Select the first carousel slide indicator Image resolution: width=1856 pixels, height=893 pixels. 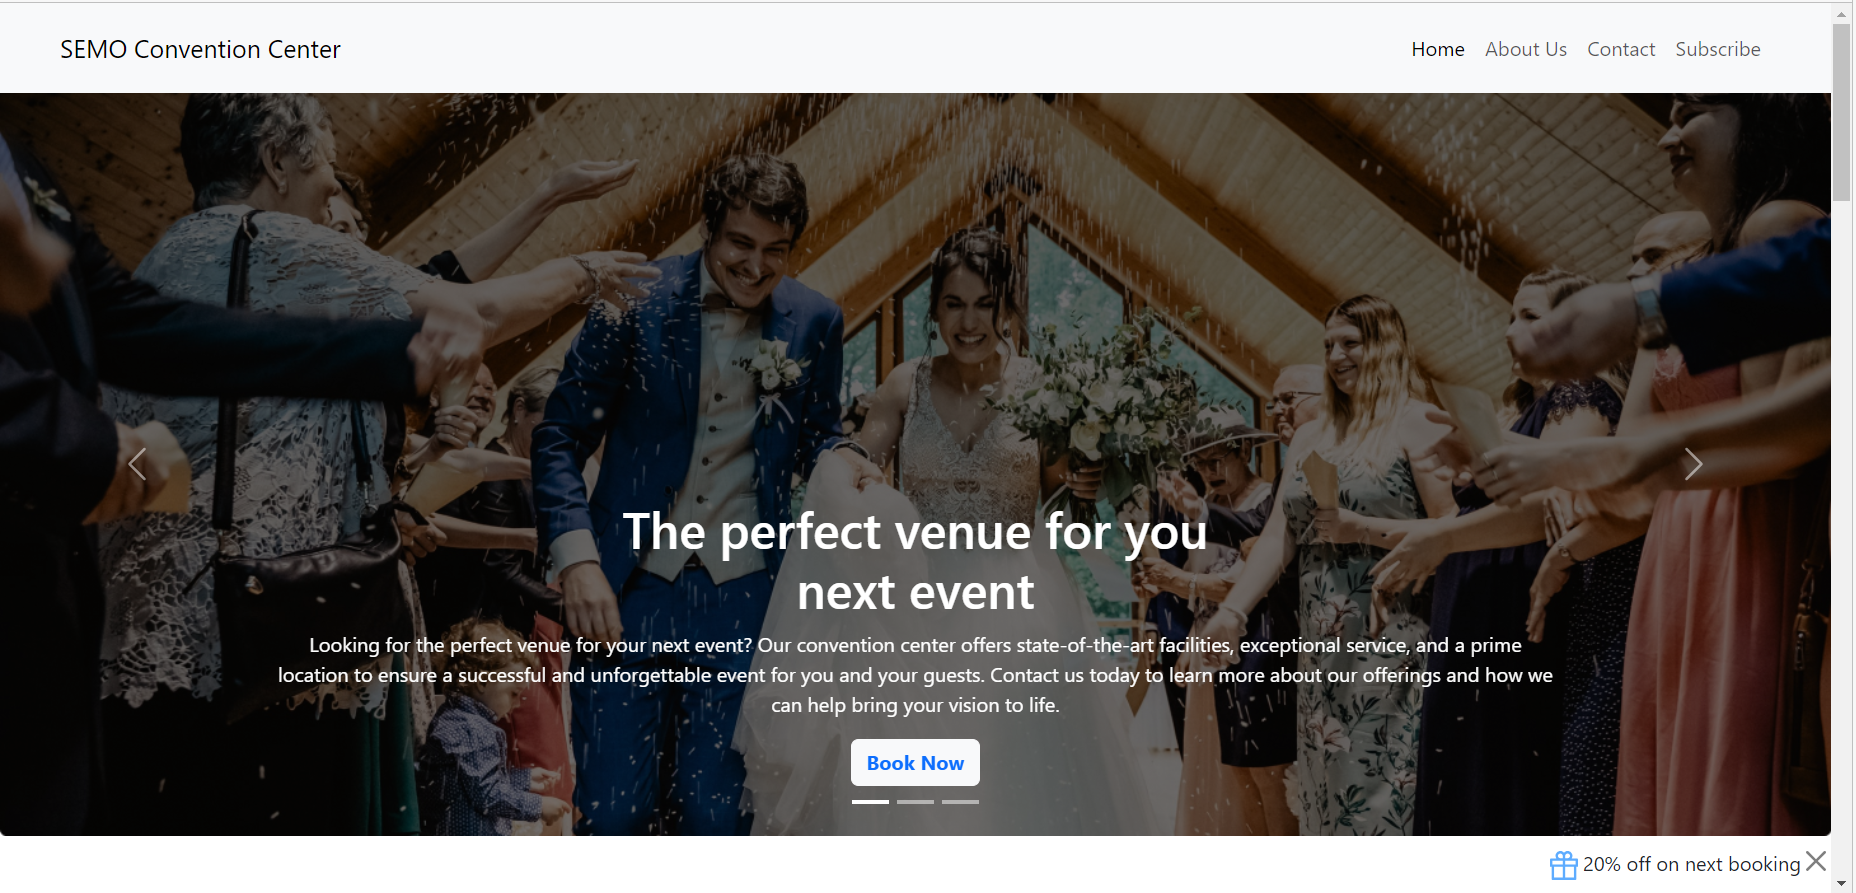[x=870, y=802]
